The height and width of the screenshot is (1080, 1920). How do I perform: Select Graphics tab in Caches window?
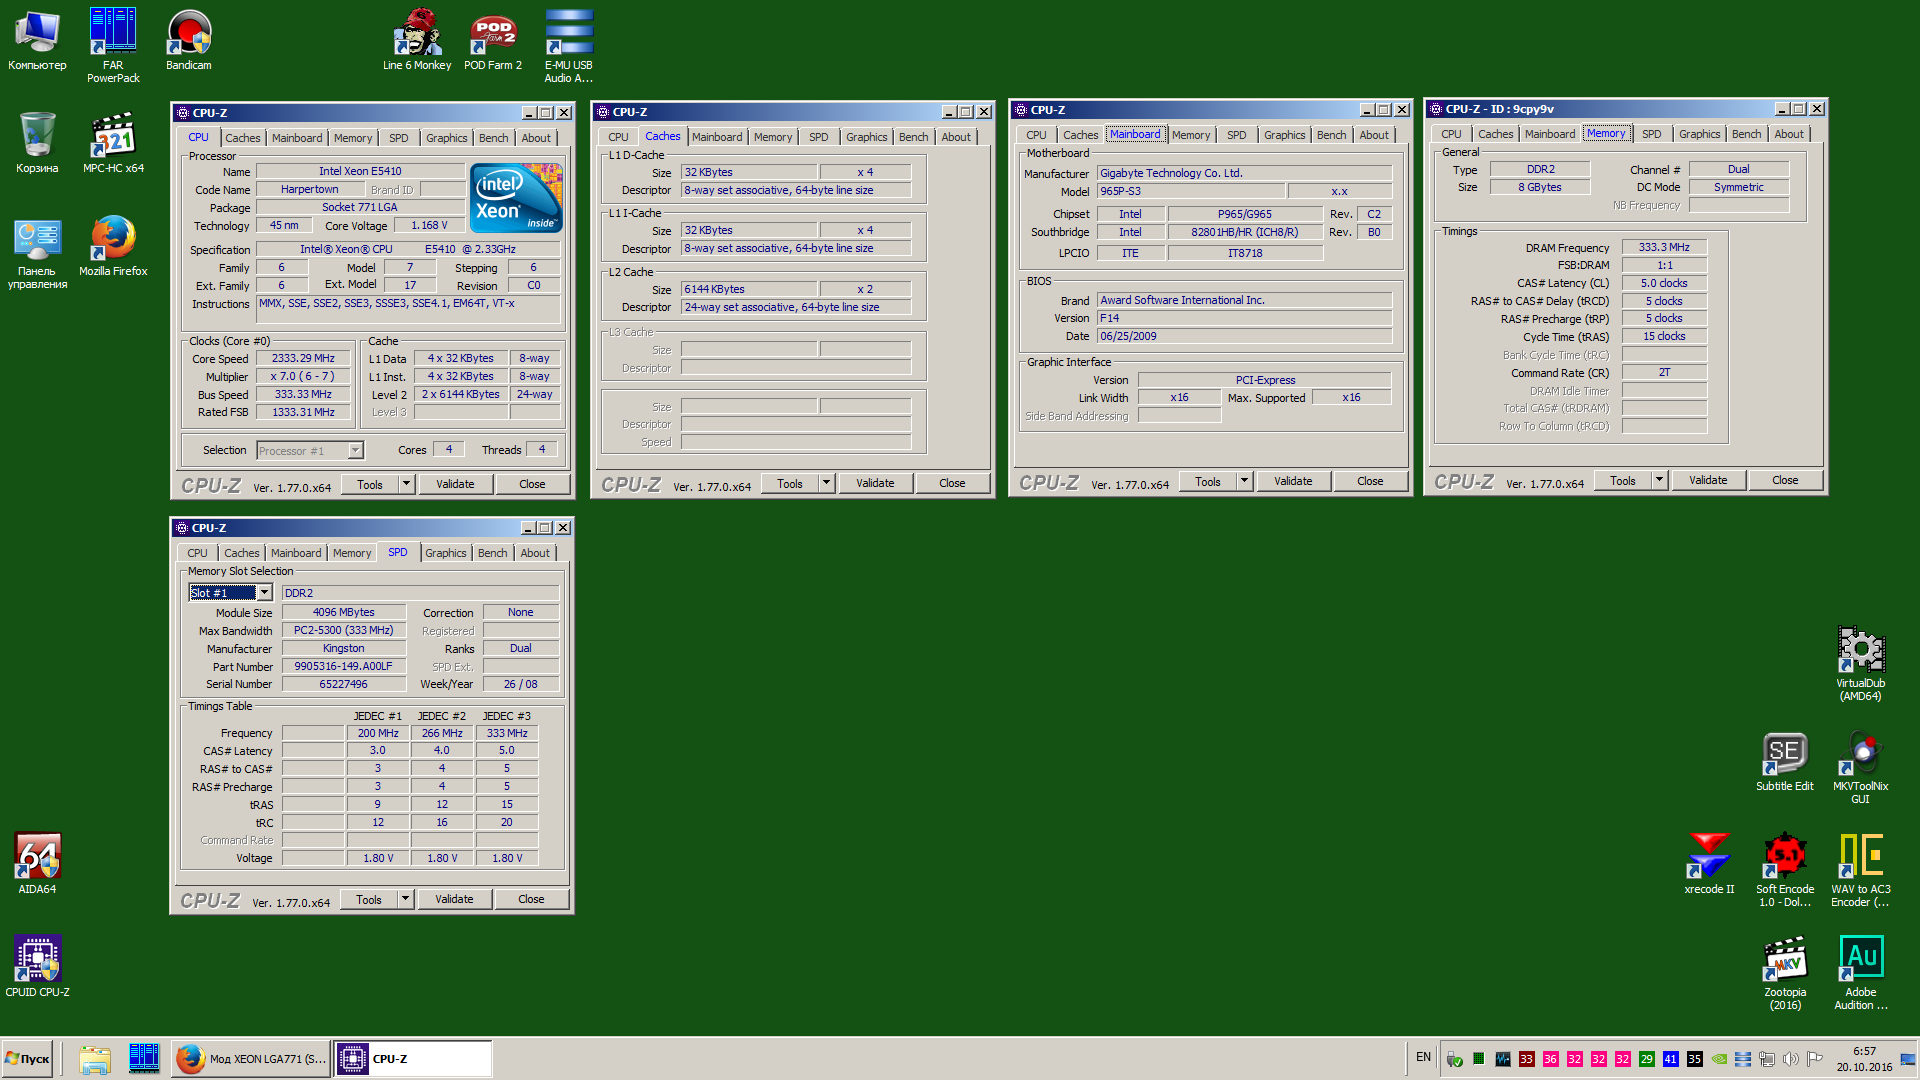click(866, 137)
